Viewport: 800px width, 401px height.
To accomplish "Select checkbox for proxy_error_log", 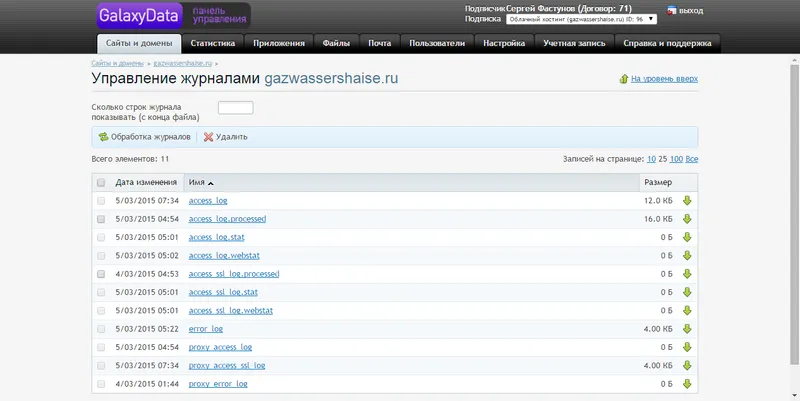I will click(101, 384).
